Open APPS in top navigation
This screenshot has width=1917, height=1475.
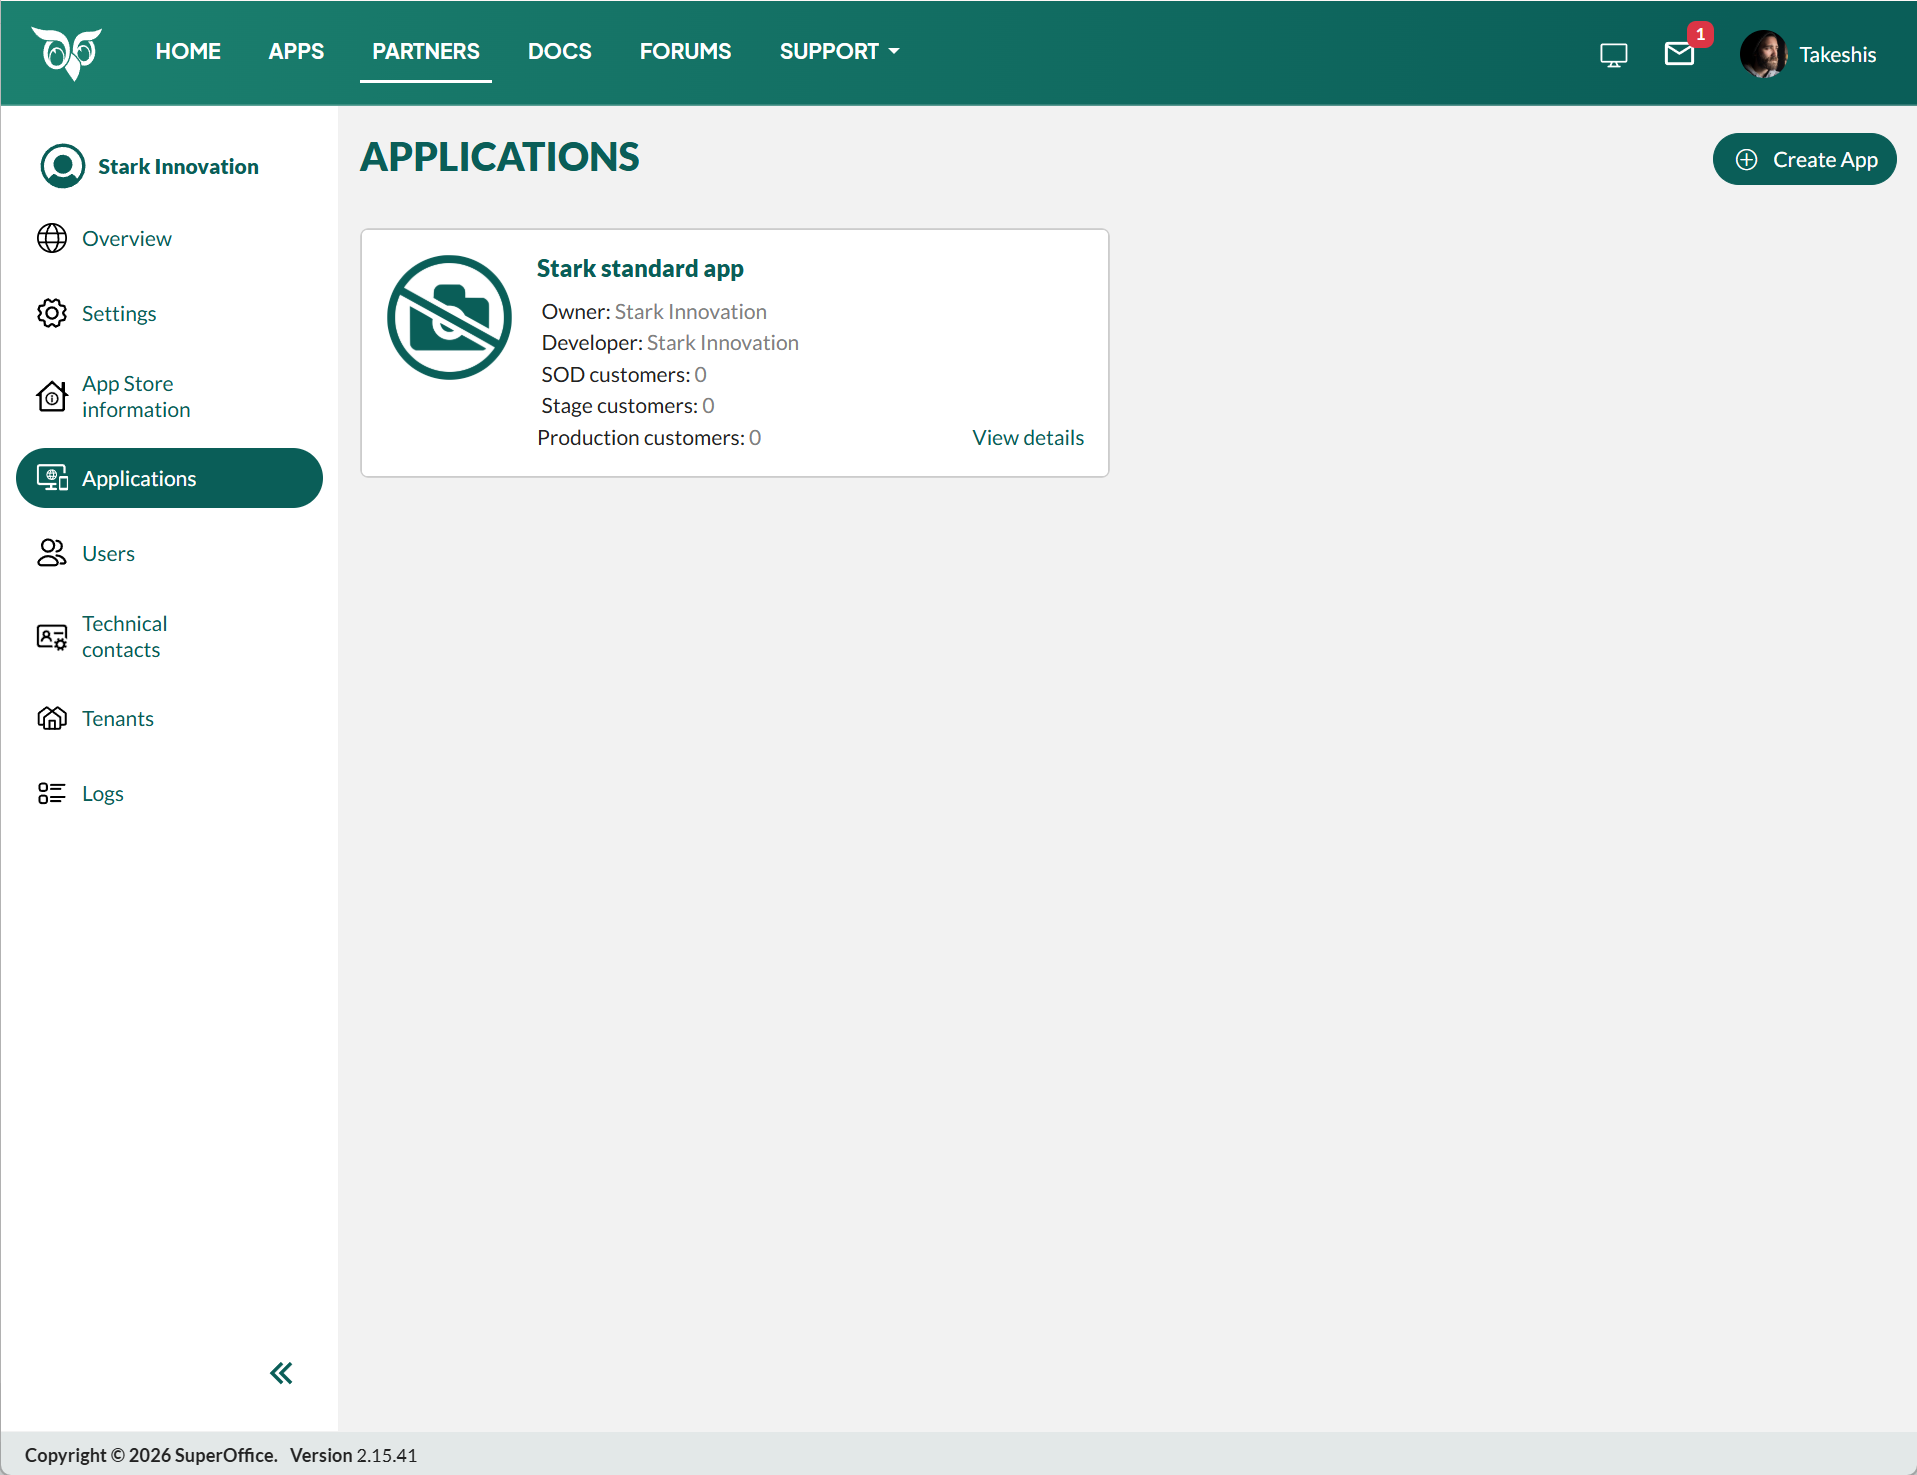click(x=296, y=51)
